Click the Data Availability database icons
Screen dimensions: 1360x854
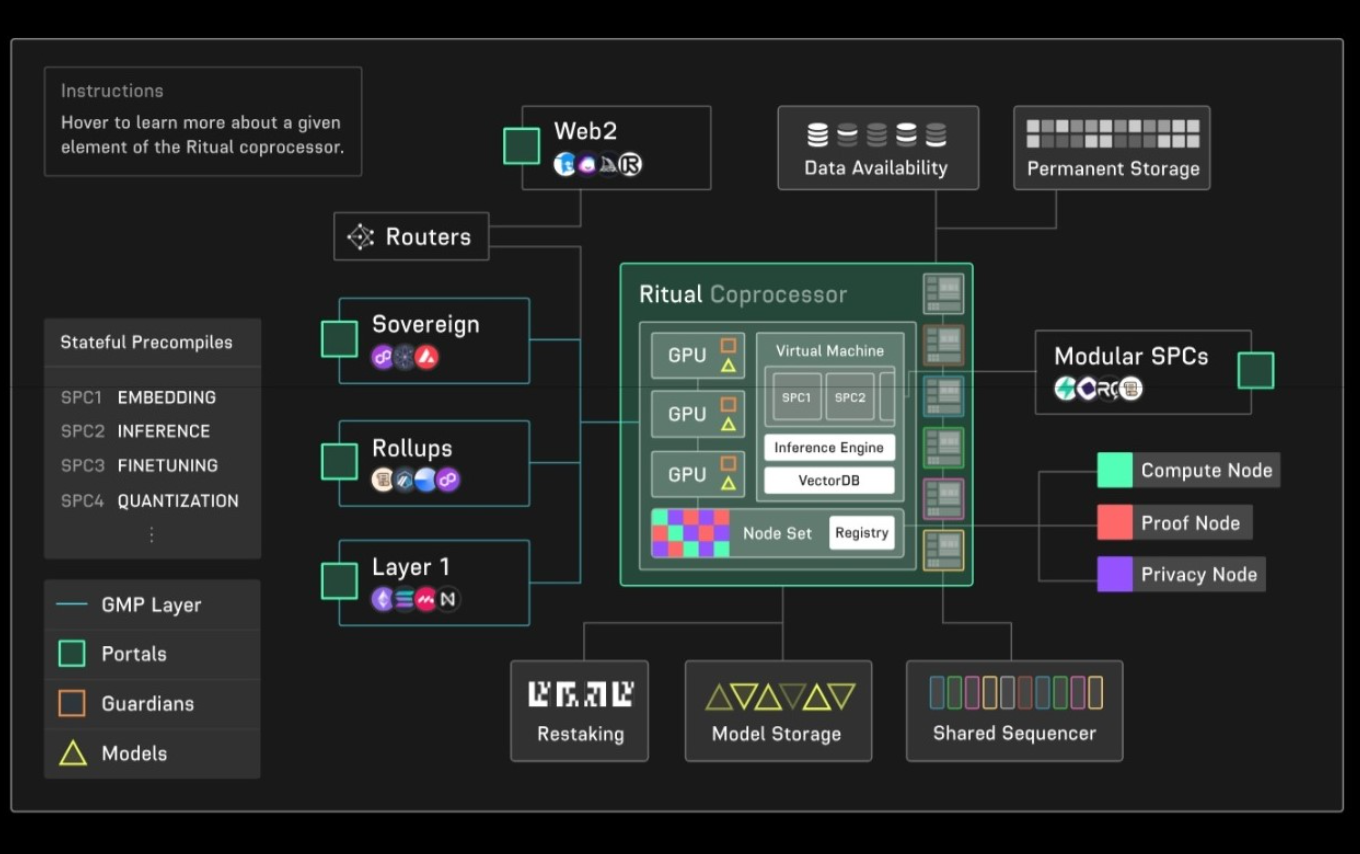pos(877,135)
